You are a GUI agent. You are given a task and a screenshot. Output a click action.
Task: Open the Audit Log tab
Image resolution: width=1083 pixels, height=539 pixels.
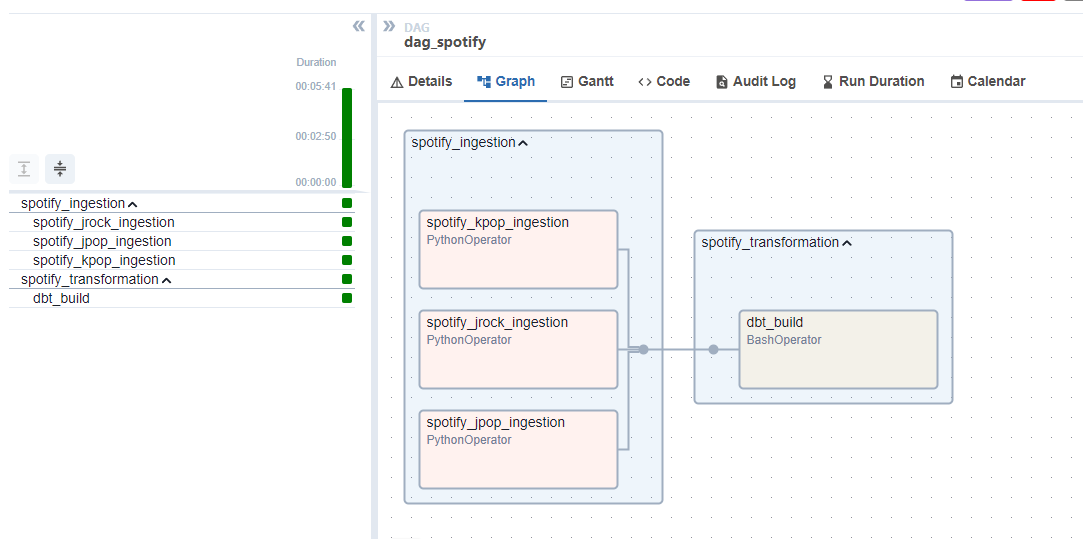click(756, 82)
